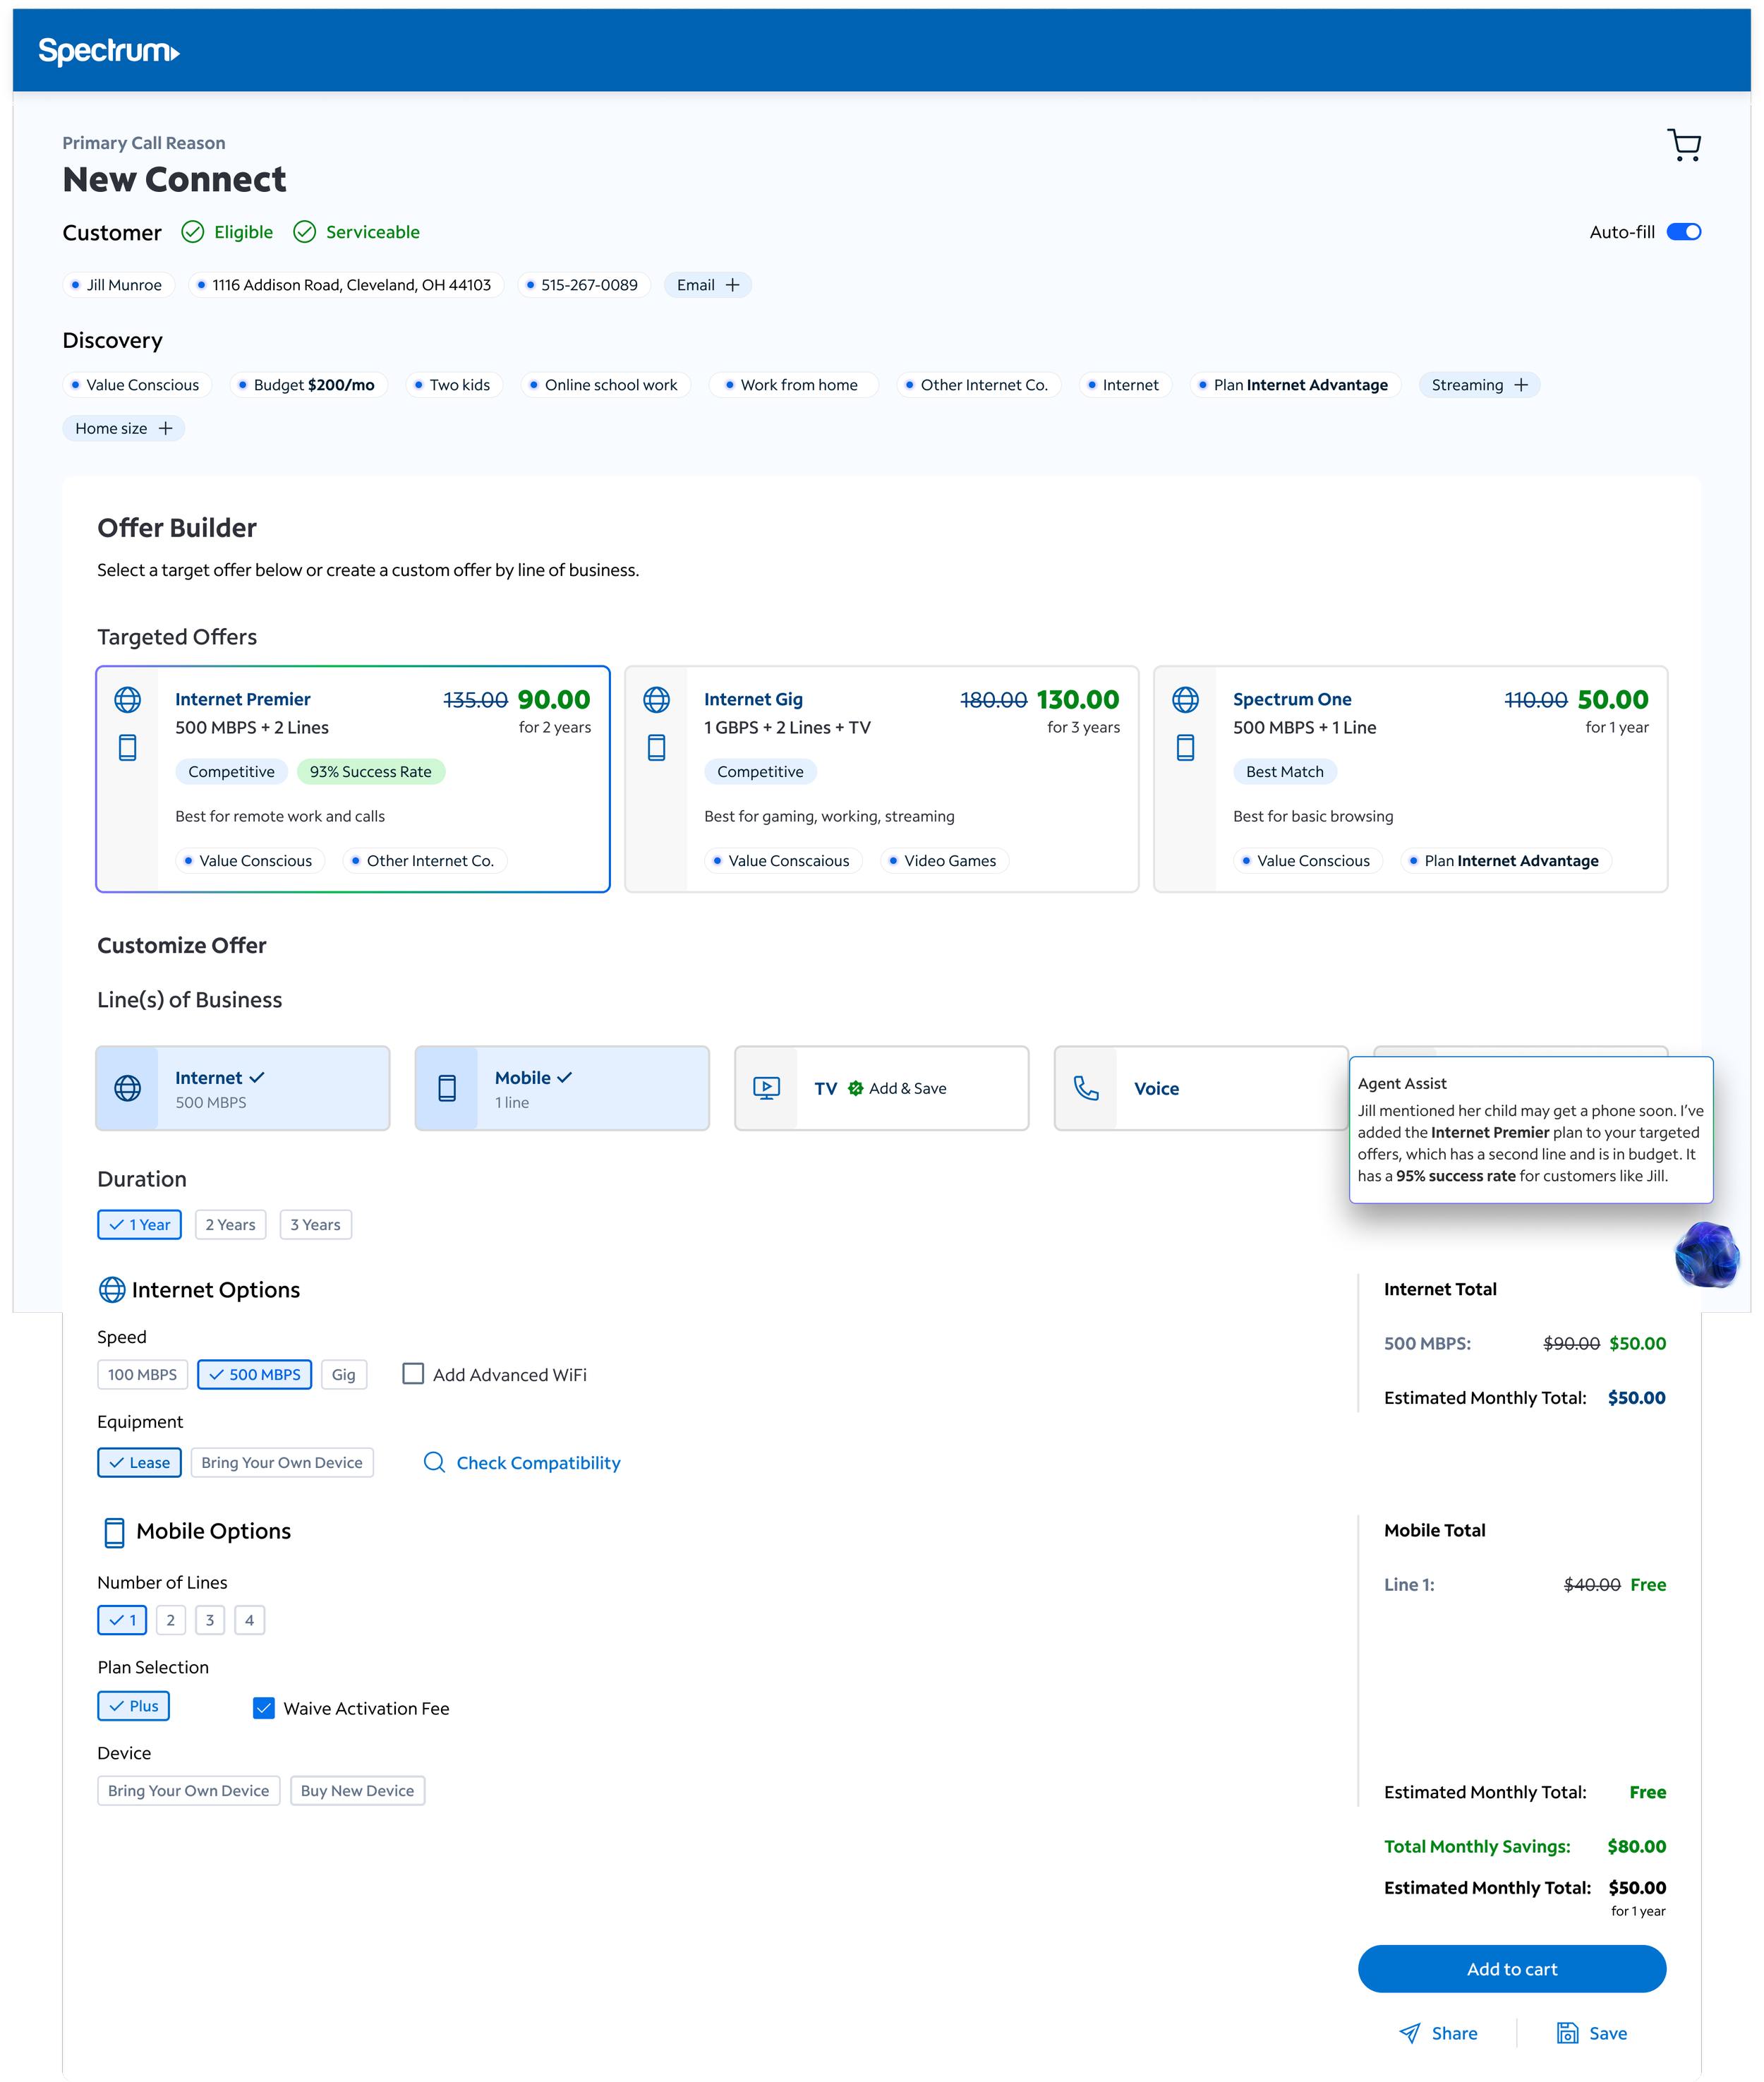
Task: Click the Two kids discovery chip
Action: click(x=455, y=385)
